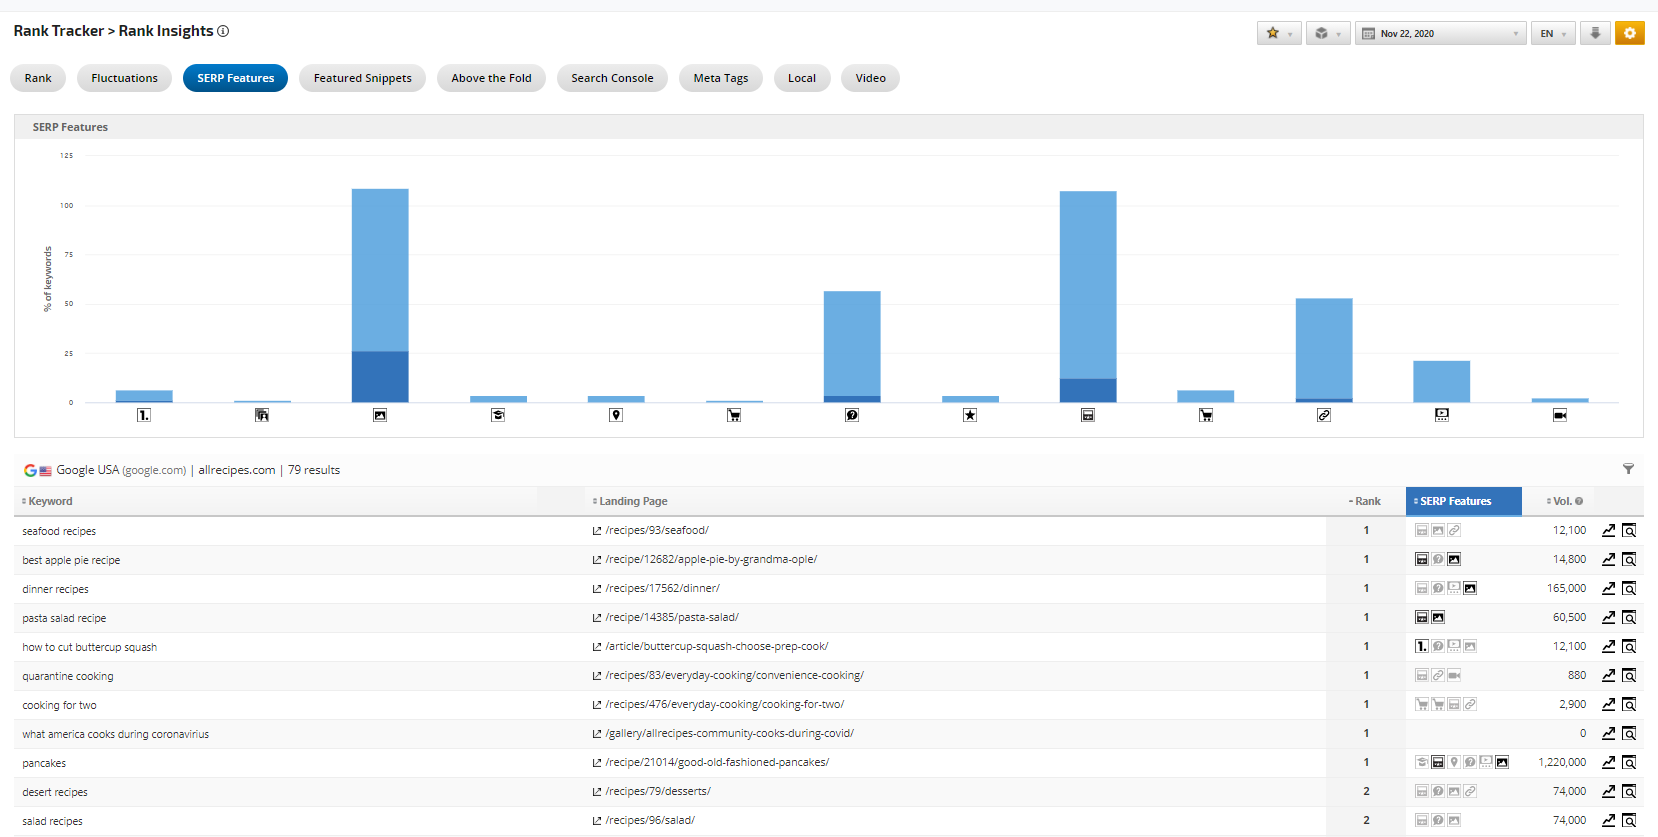Switch to the Above the Fold tab

[x=491, y=78]
